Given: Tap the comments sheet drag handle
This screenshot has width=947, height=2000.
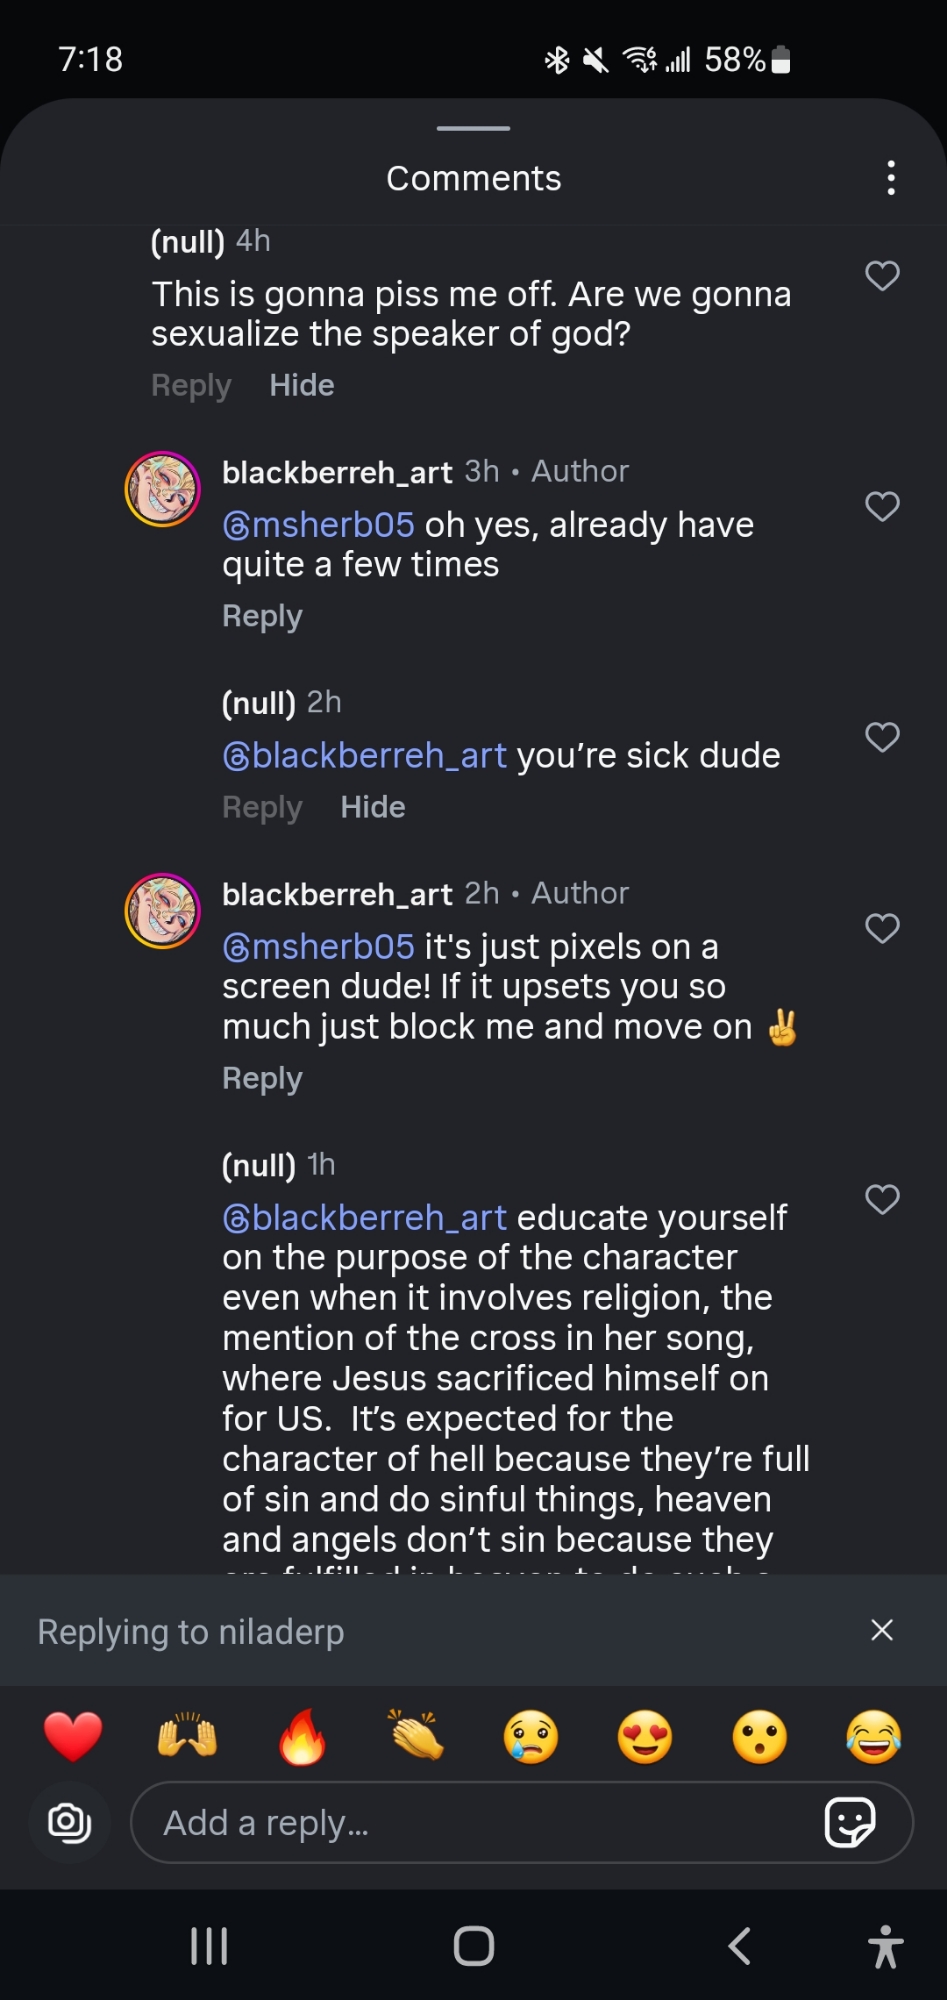Looking at the screenshot, I should [473, 128].
